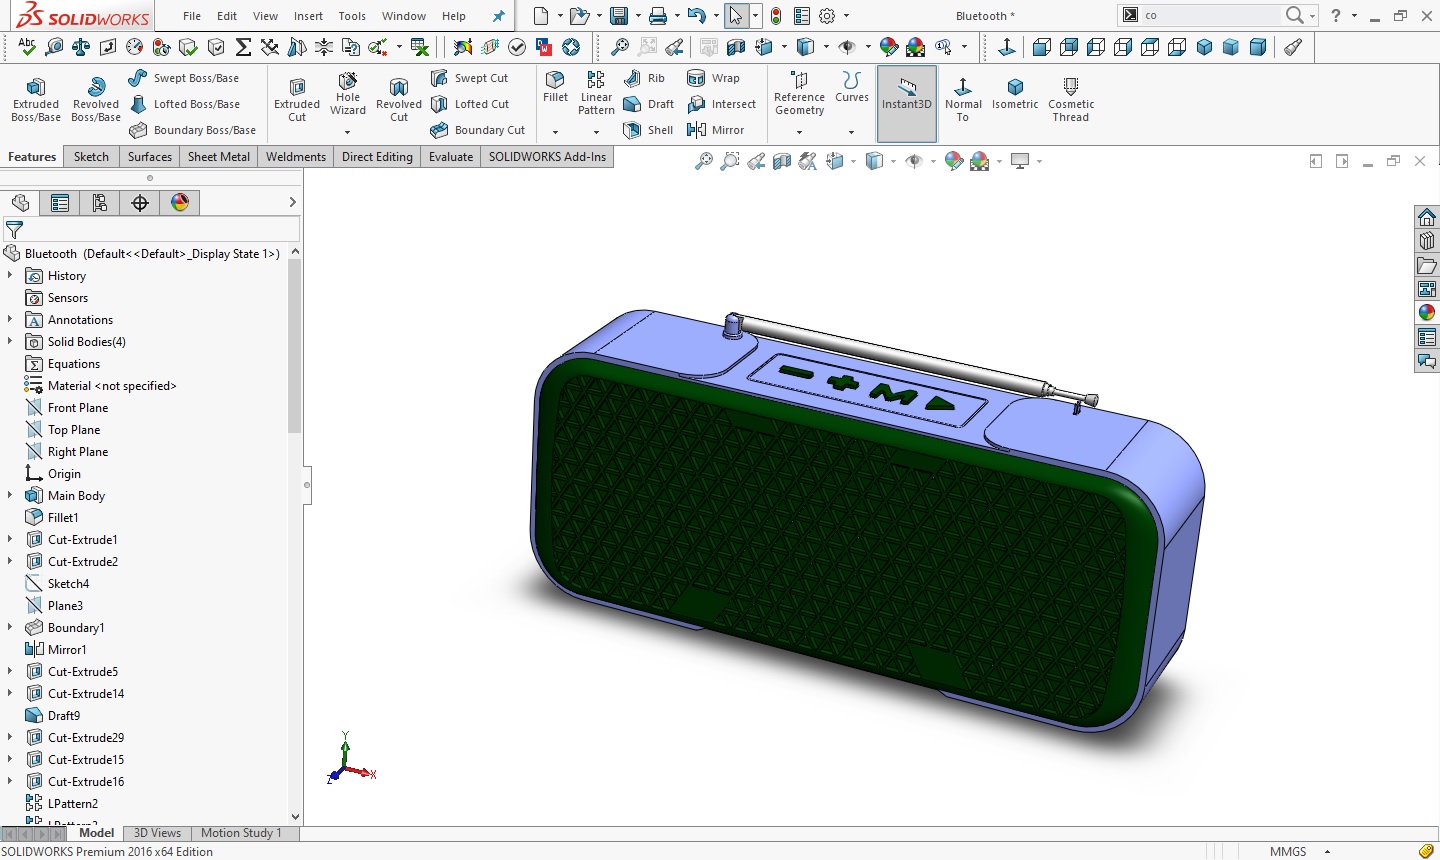Select the Extruded Boss/Base tool
1440x860 pixels.
(36, 100)
